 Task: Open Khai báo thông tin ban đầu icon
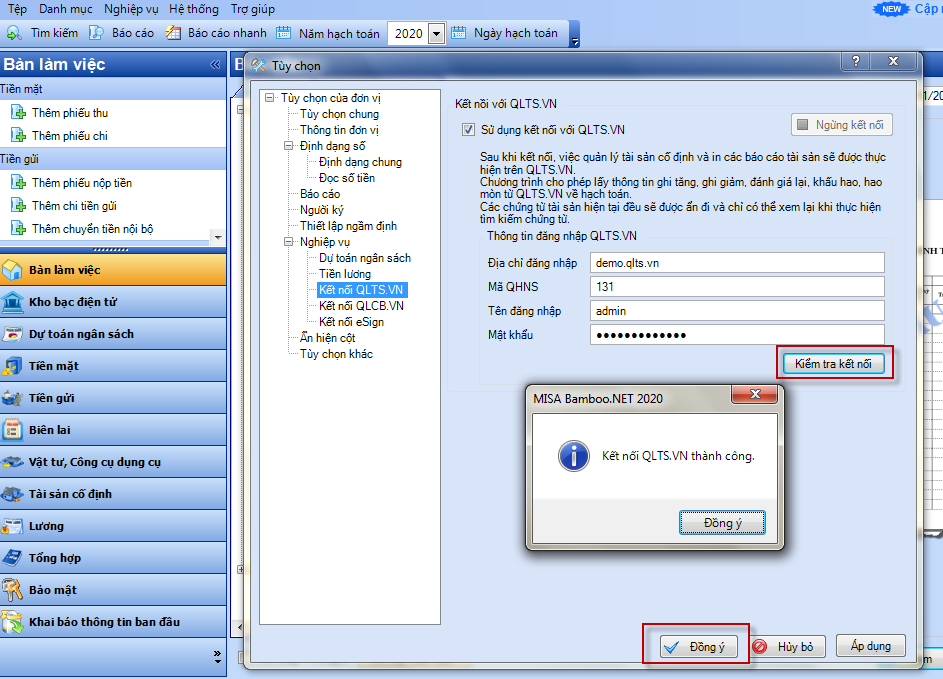point(12,622)
